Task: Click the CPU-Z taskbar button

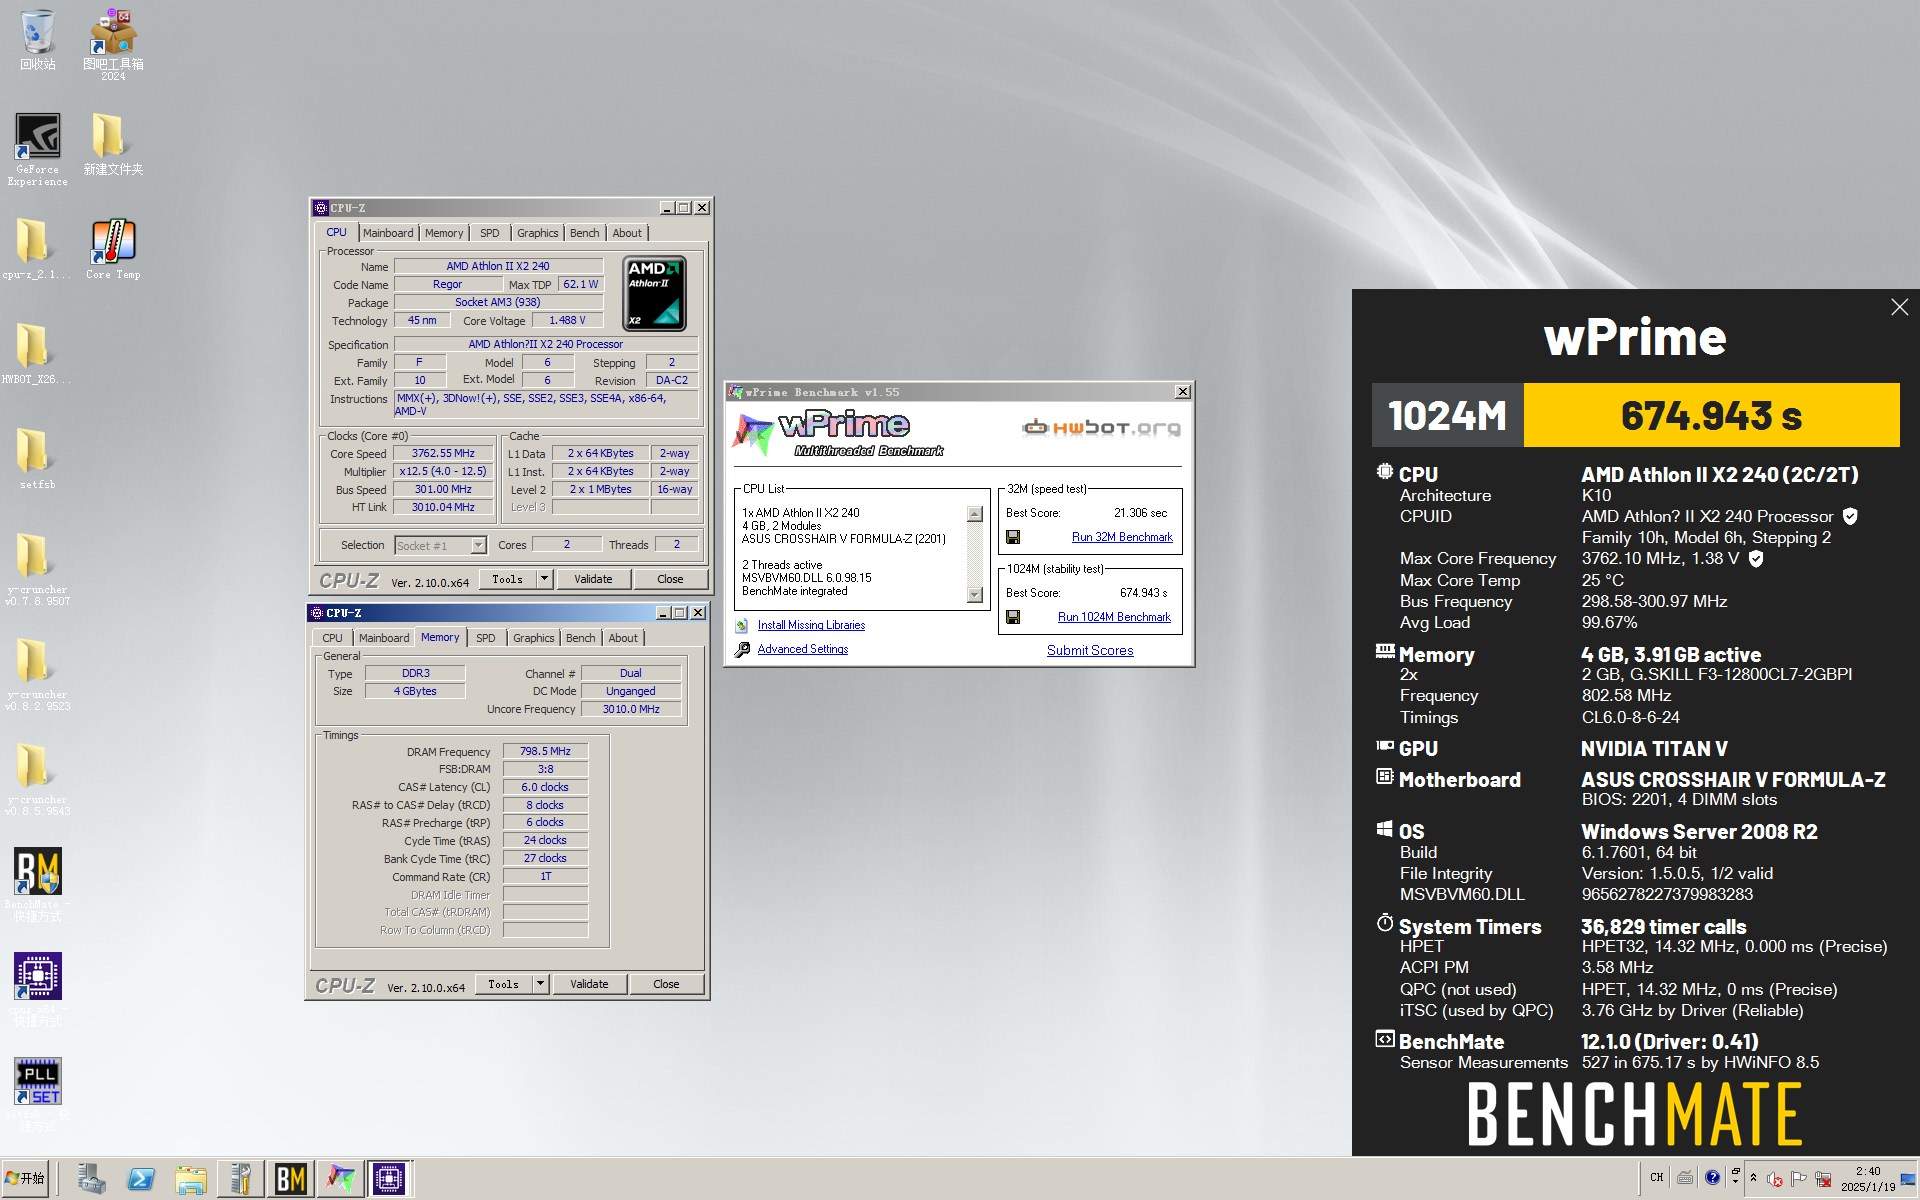Action: click(389, 1179)
